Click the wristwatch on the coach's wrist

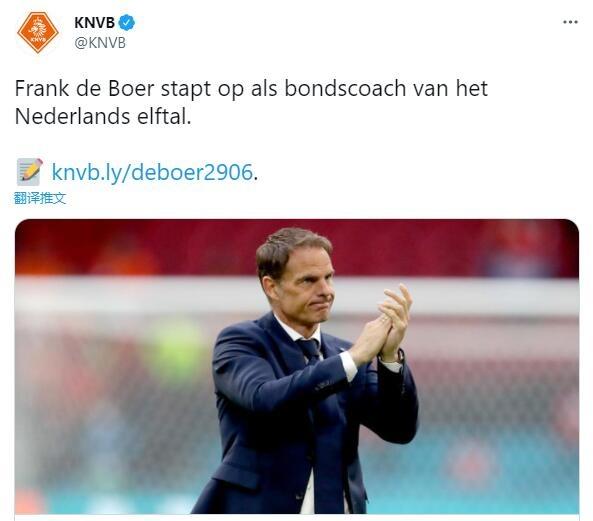click(399, 357)
